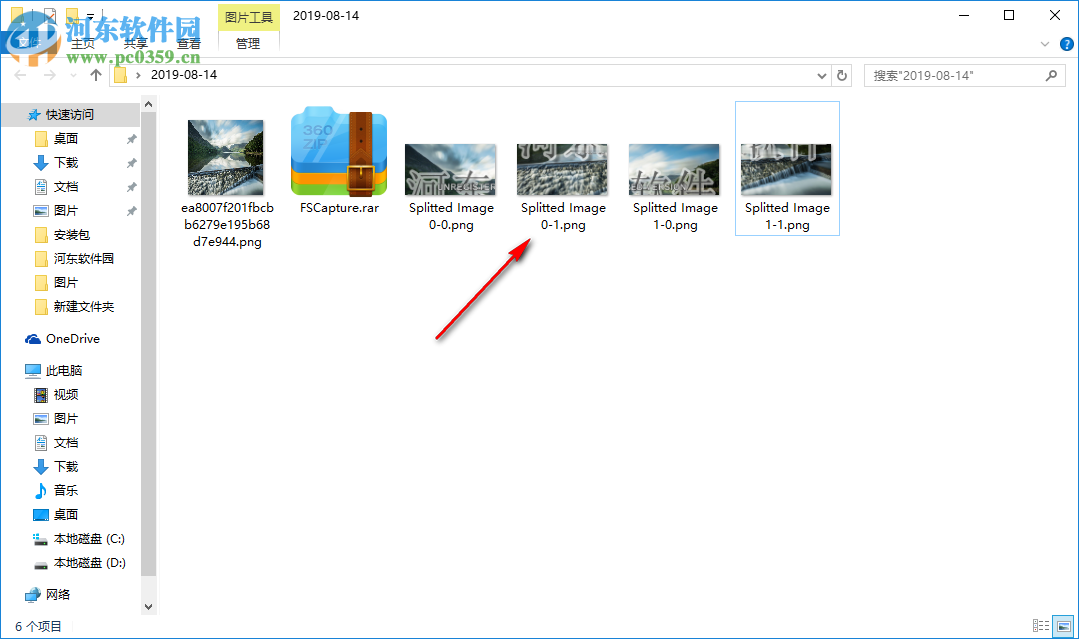This screenshot has height=639, width=1079.
Task: Open pinned 图片 under quick access
Action: coord(66,211)
